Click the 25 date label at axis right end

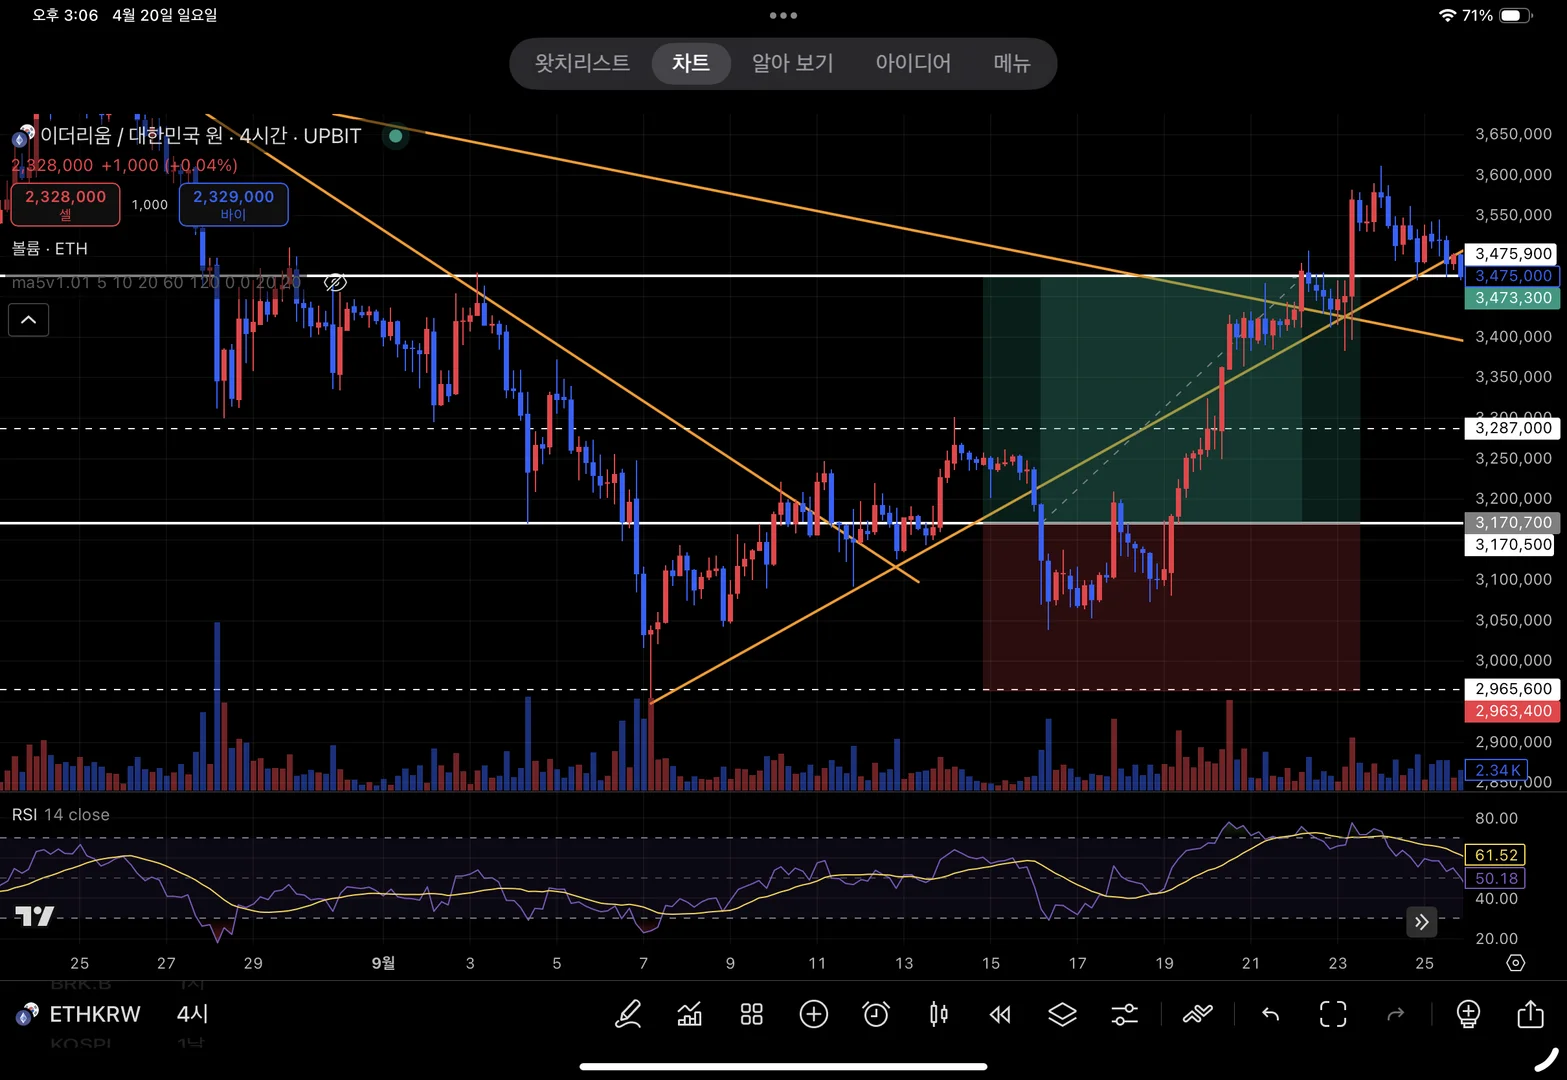1424,963
